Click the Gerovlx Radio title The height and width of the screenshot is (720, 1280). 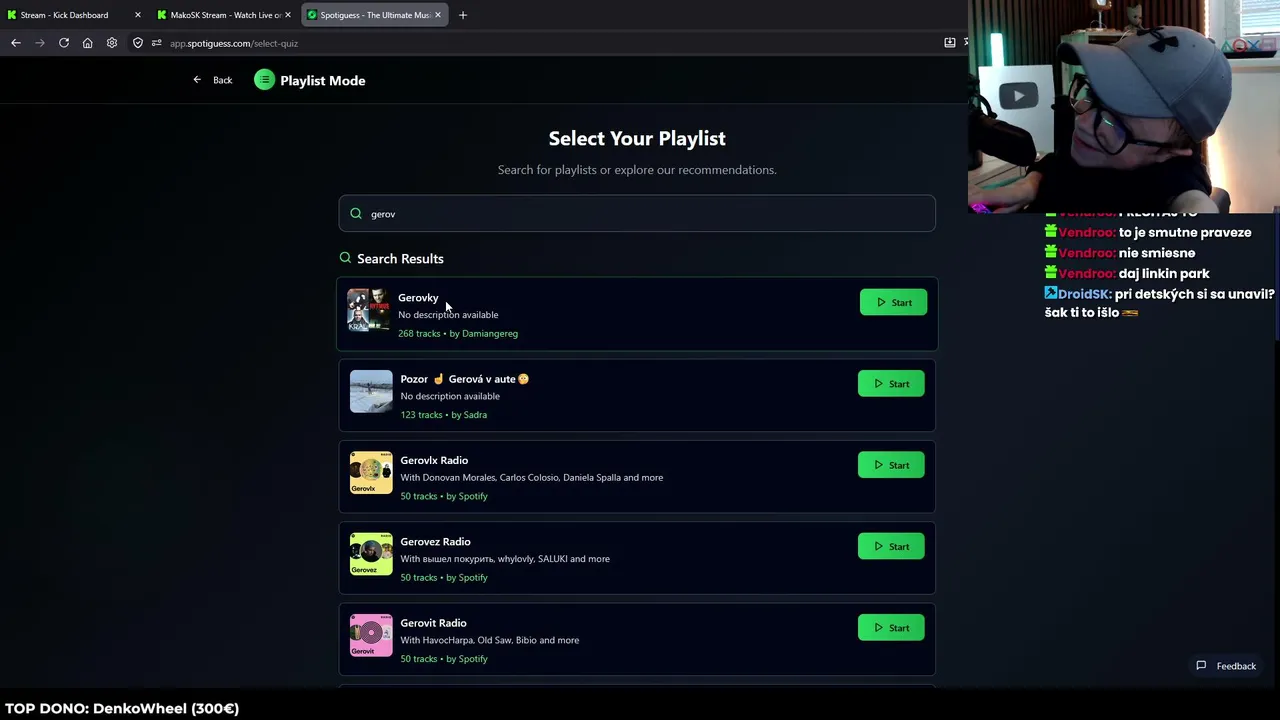434,460
